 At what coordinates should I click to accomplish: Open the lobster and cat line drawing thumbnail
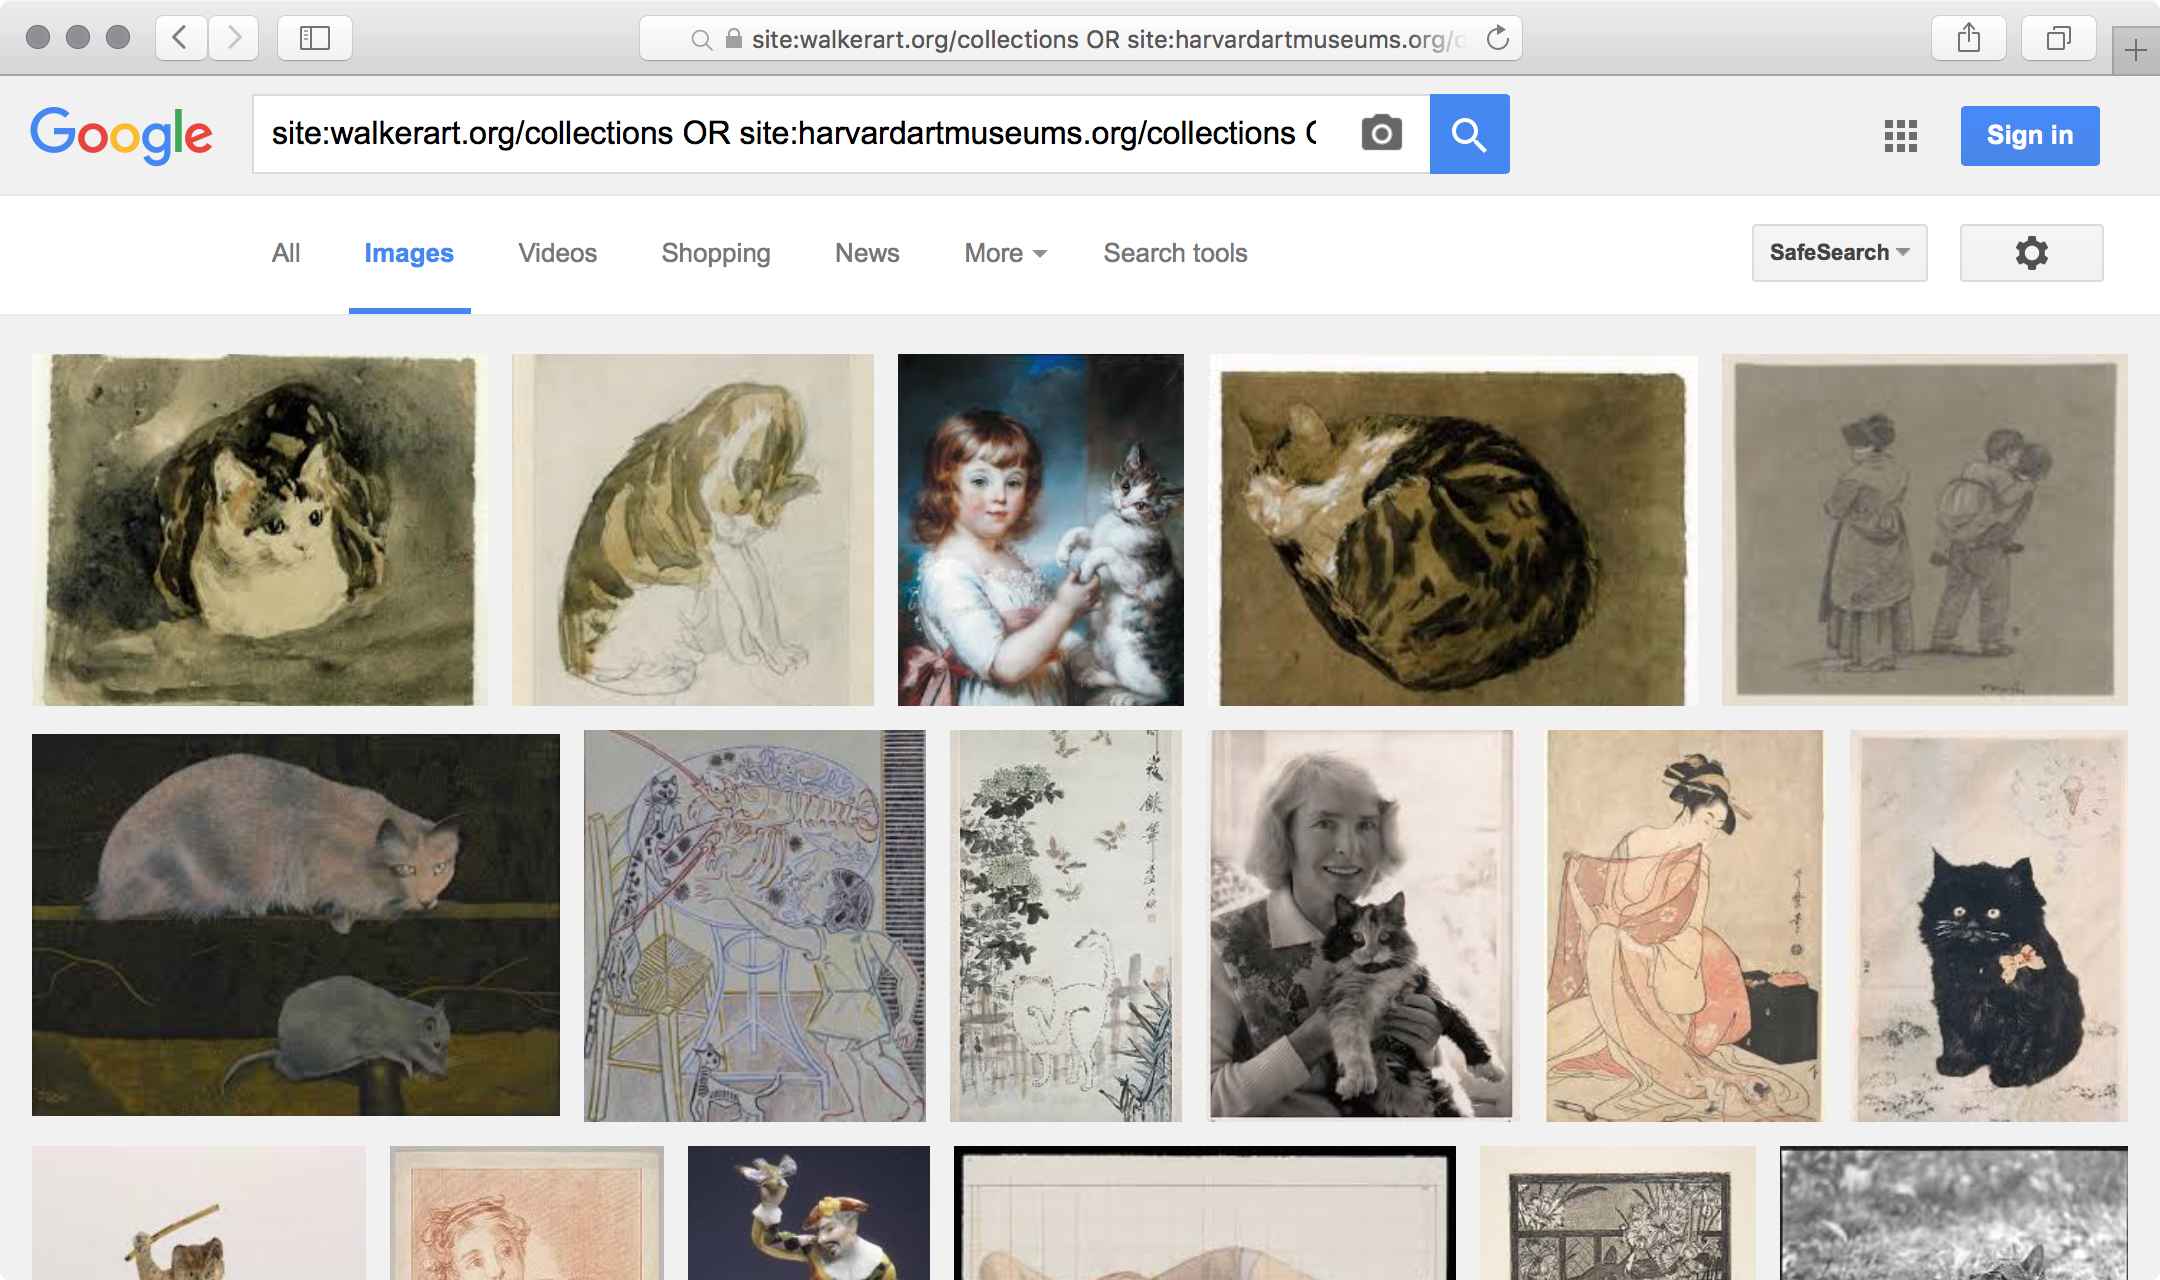click(x=755, y=925)
